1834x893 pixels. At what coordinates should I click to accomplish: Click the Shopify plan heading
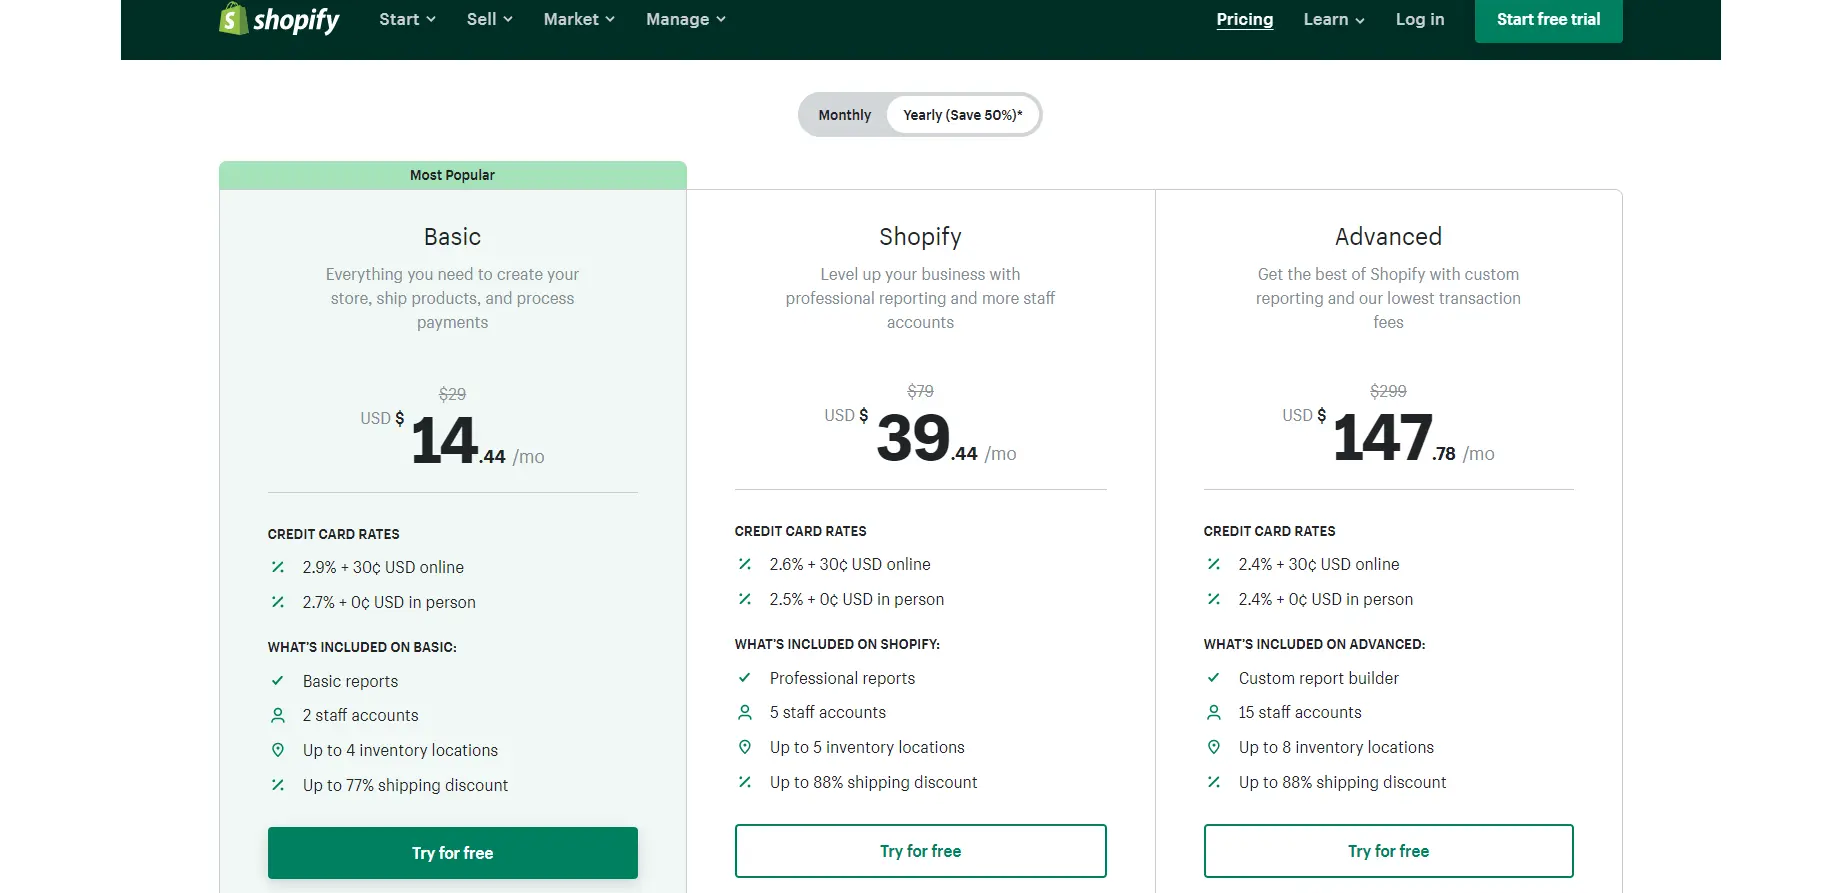tap(920, 237)
